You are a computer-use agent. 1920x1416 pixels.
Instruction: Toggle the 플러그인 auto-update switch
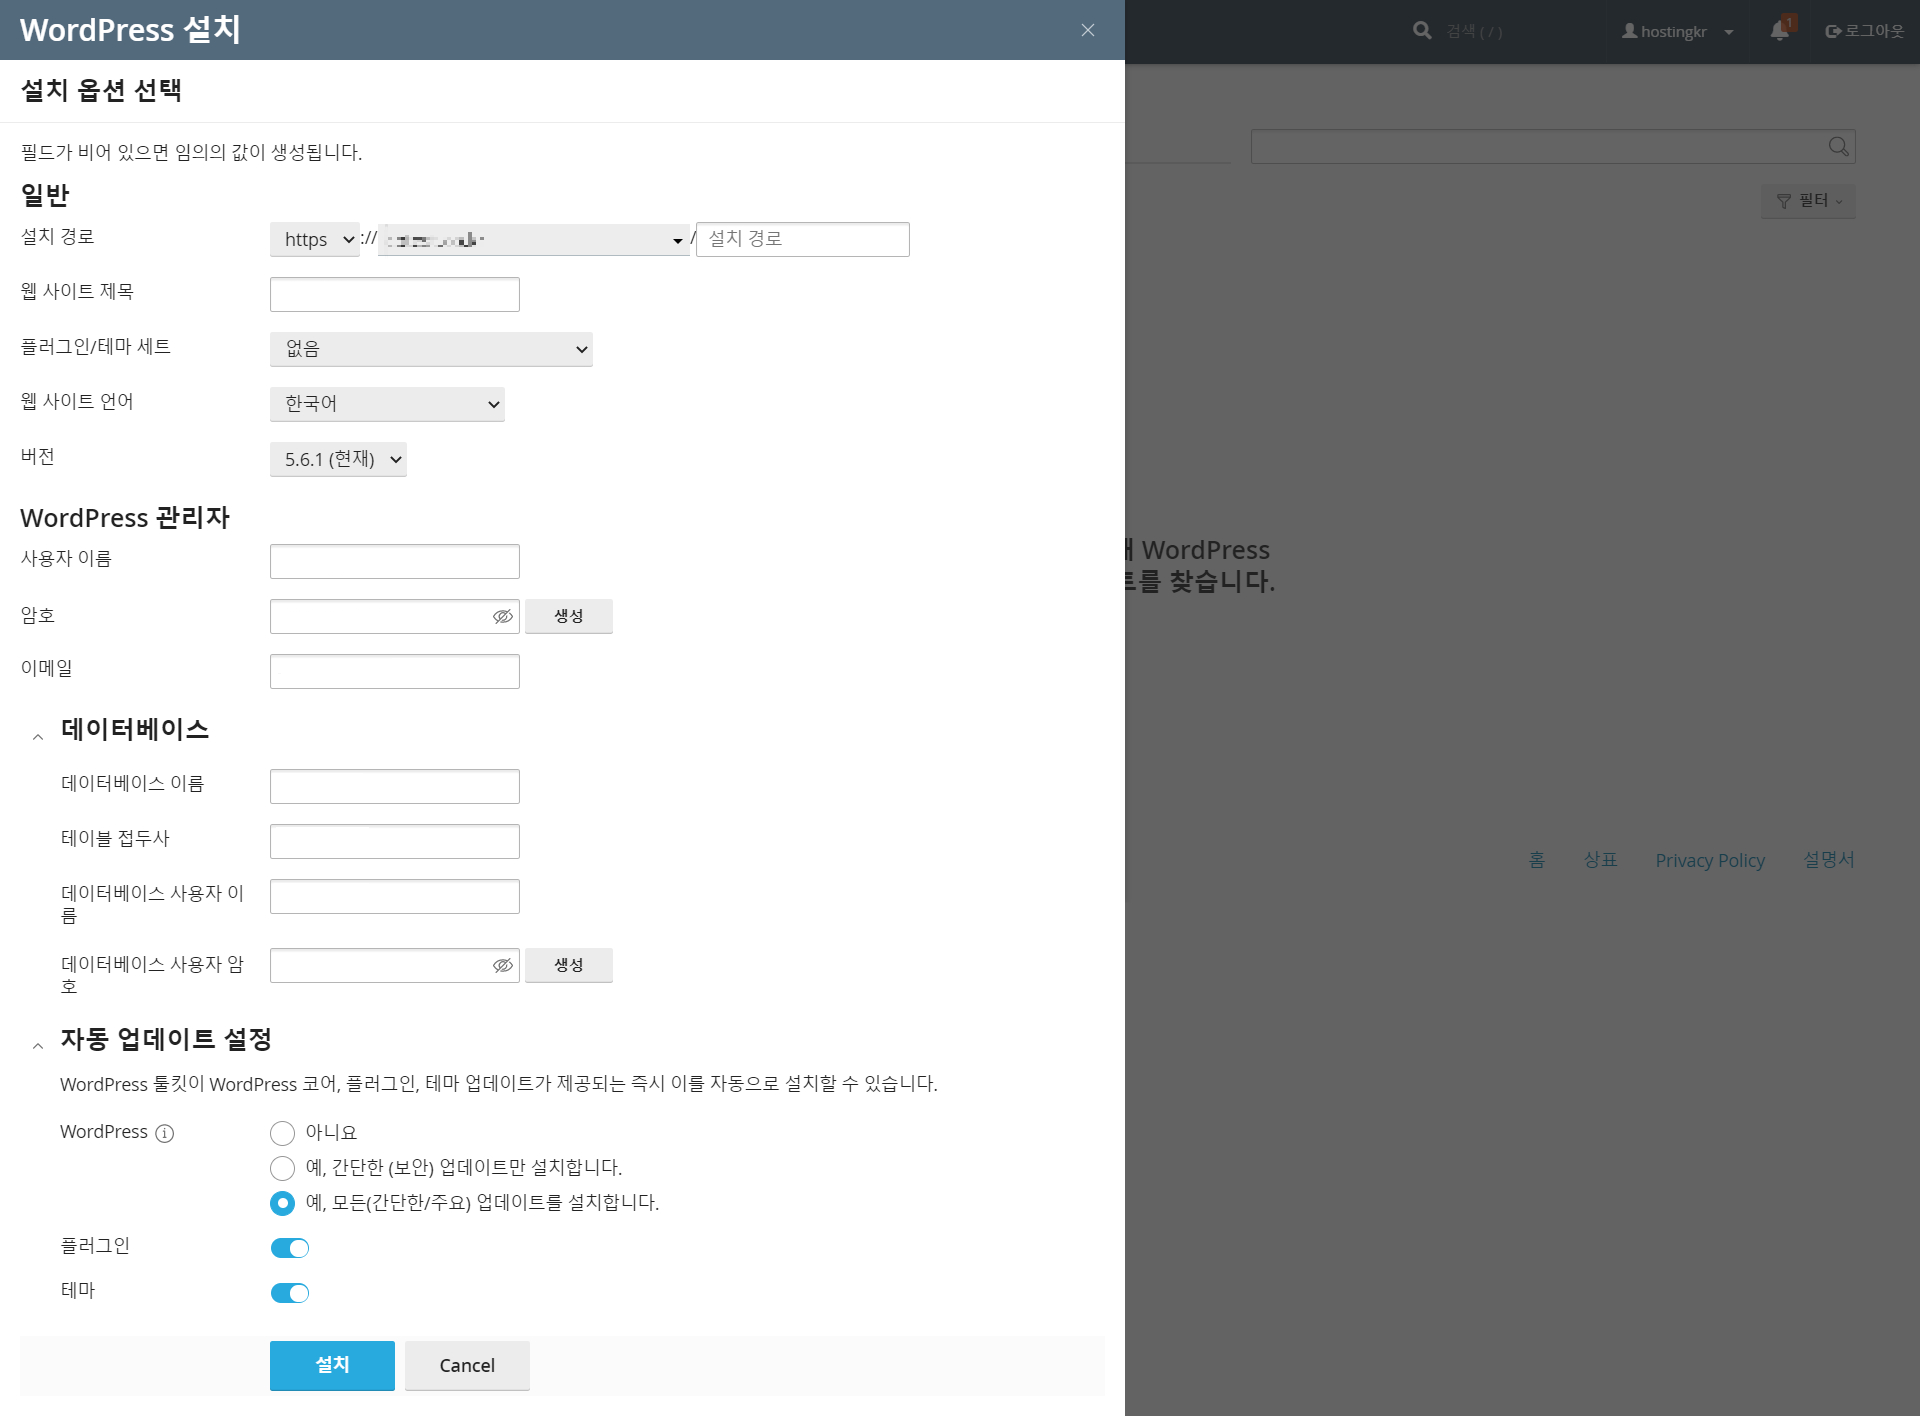(290, 1248)
